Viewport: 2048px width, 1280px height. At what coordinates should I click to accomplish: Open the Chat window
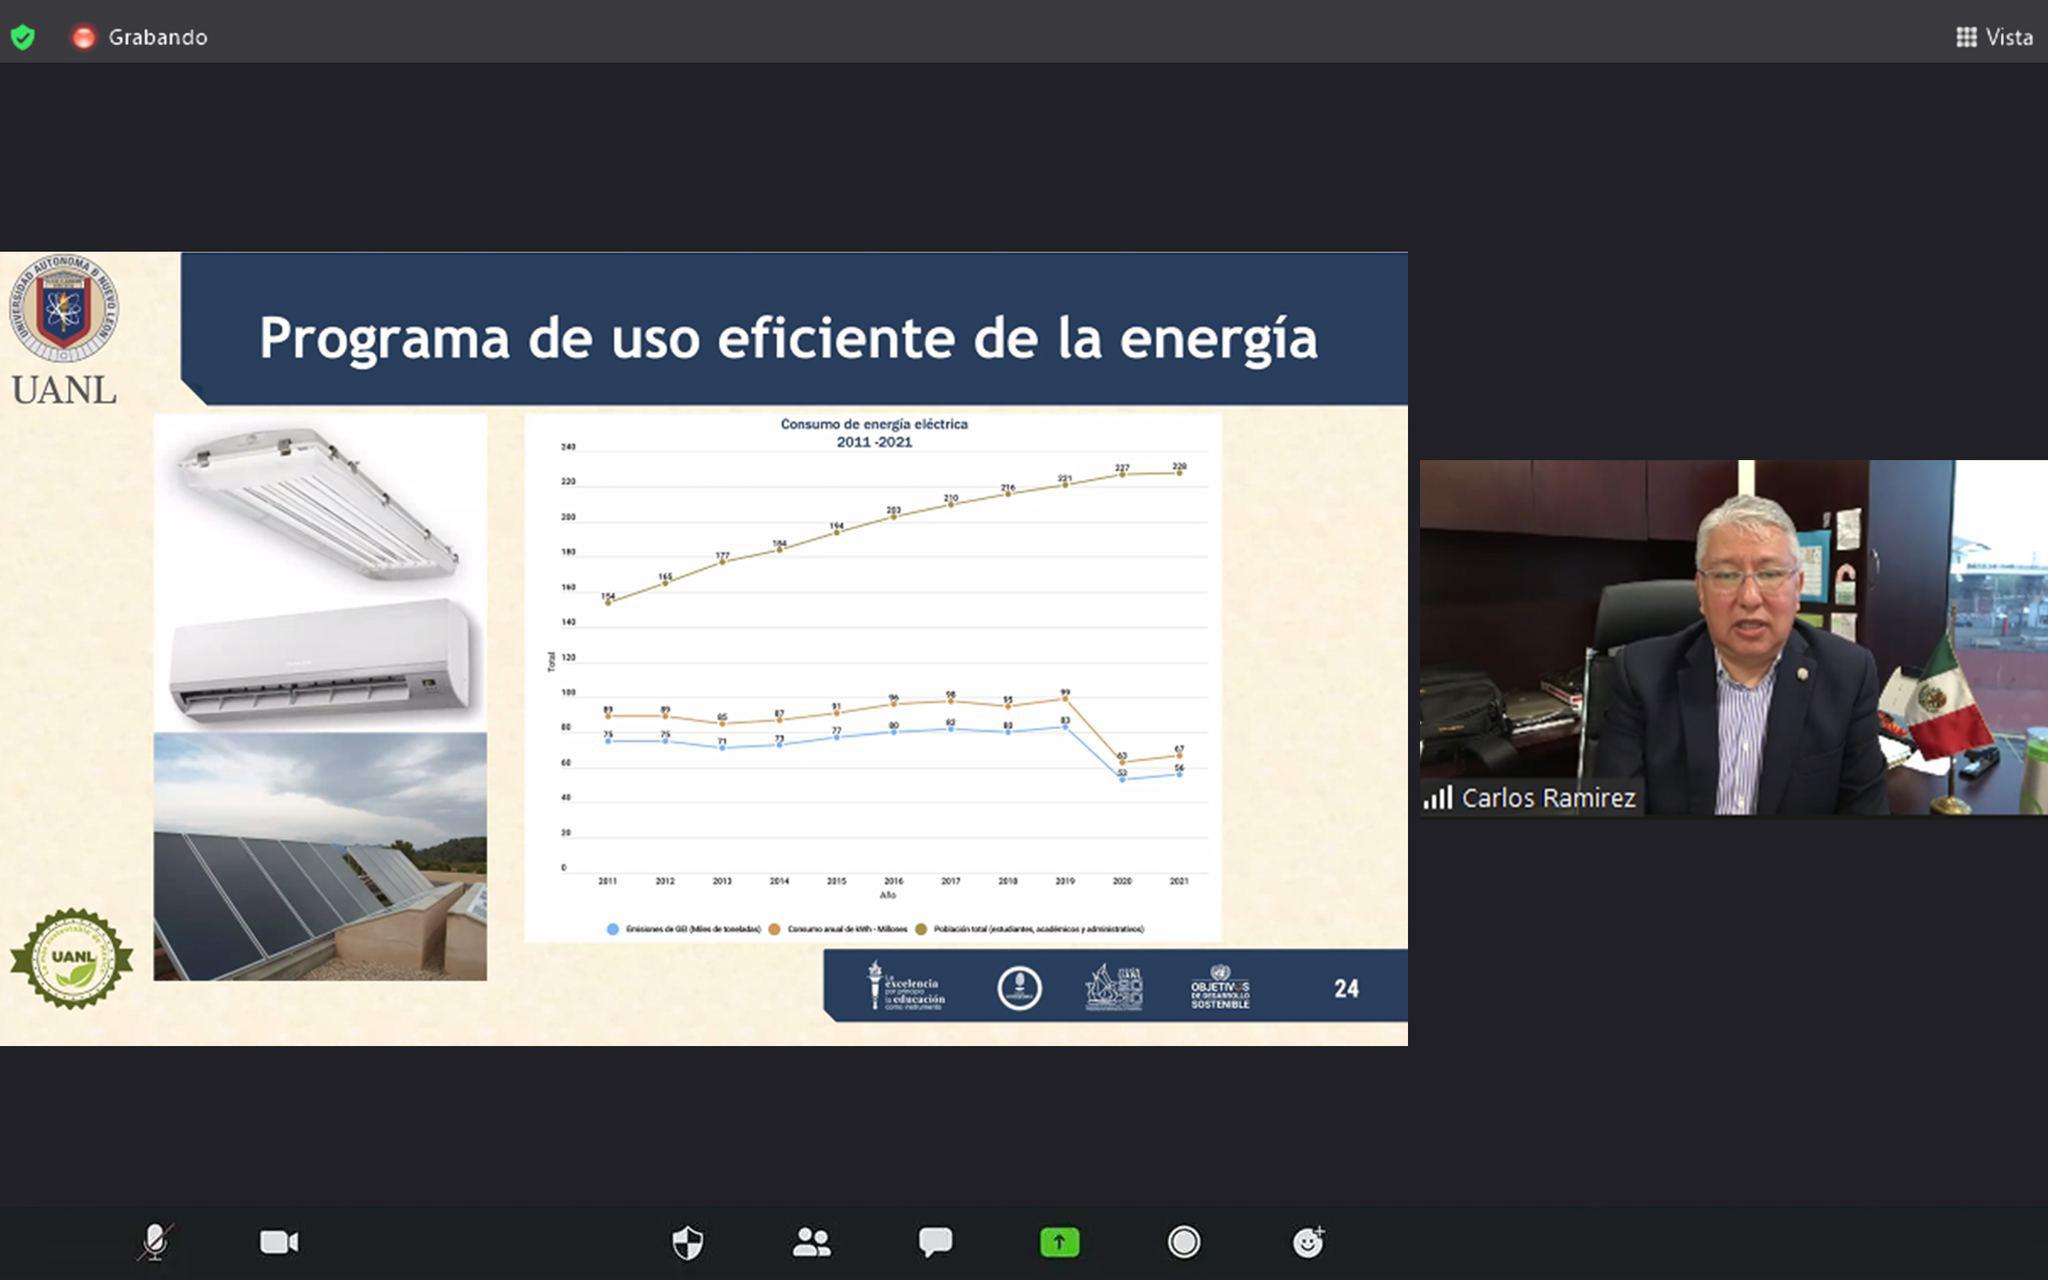click(x=935, y=1242)
